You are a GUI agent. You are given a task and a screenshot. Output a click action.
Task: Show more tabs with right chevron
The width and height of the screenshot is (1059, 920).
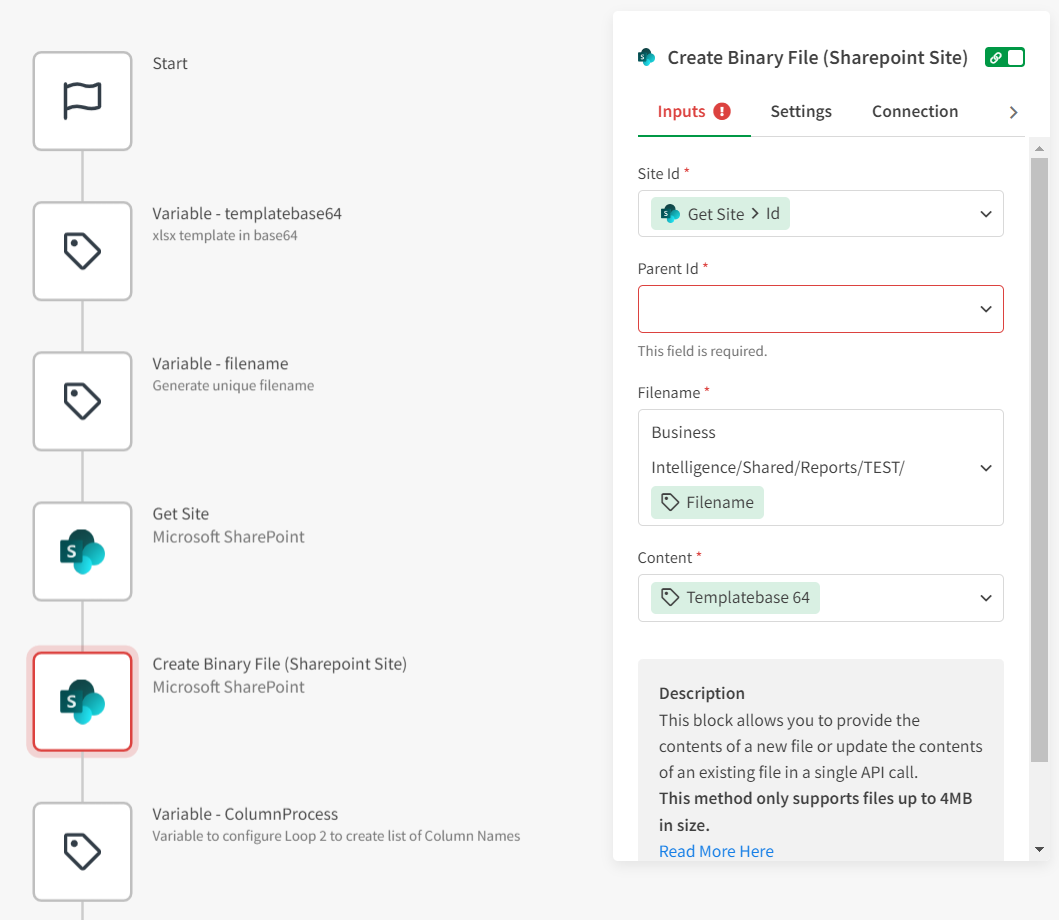coord(1014,112)
